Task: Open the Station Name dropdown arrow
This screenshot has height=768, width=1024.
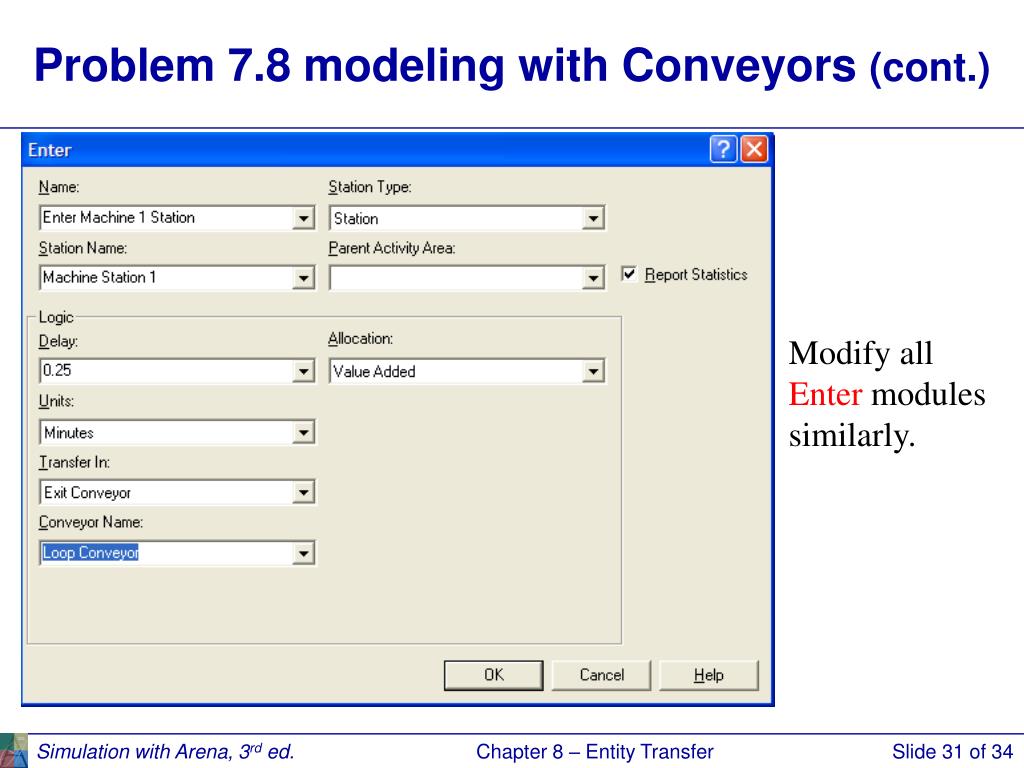Action: click(x=303, y=278)
